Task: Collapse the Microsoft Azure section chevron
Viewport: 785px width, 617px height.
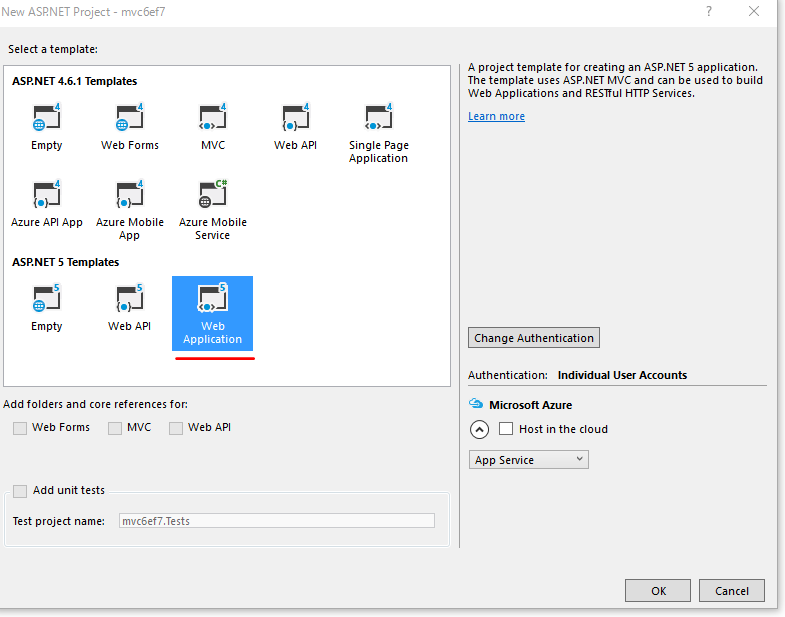Action: tap(480, 430)
